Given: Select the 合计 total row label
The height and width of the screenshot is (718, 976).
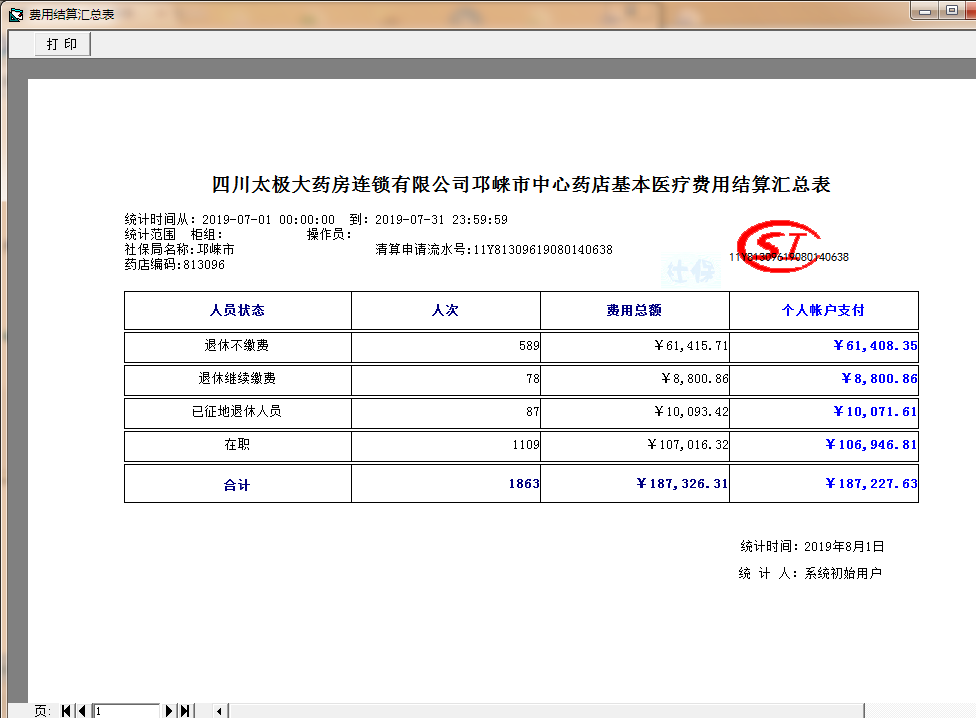Looking at the screenshot, I should [x=237, y=485].
